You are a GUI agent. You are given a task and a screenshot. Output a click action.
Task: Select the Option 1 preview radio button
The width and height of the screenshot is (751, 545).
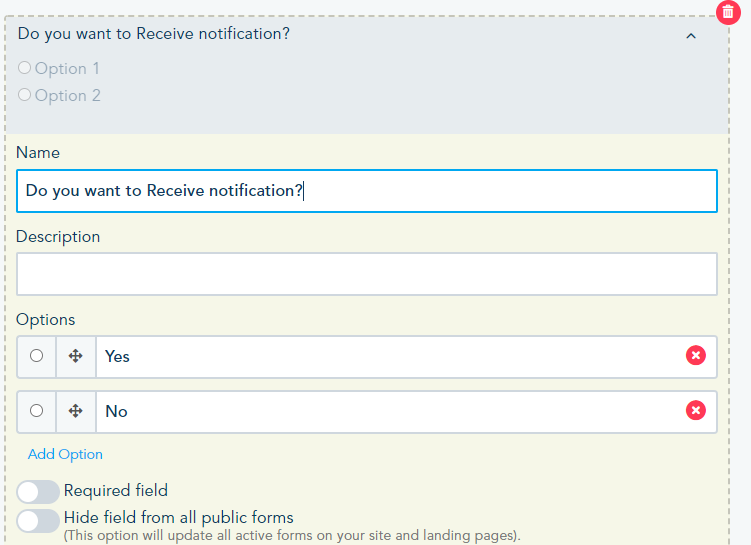coord(25,69)
